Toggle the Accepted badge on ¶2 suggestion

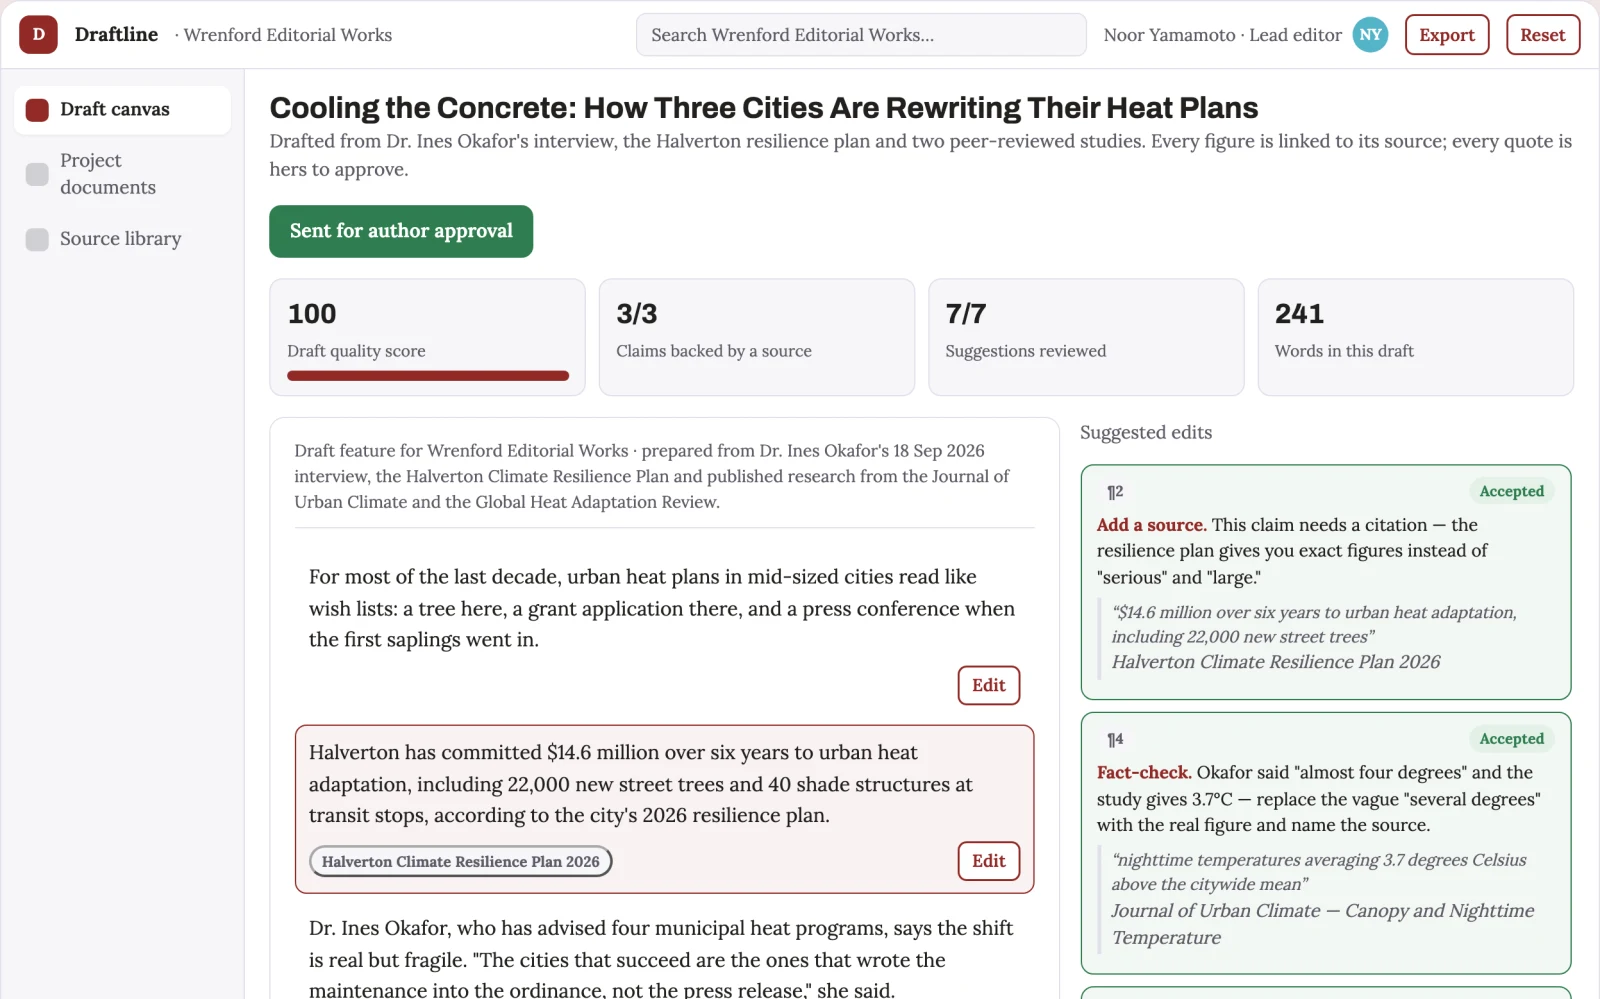click(1512, 491)
